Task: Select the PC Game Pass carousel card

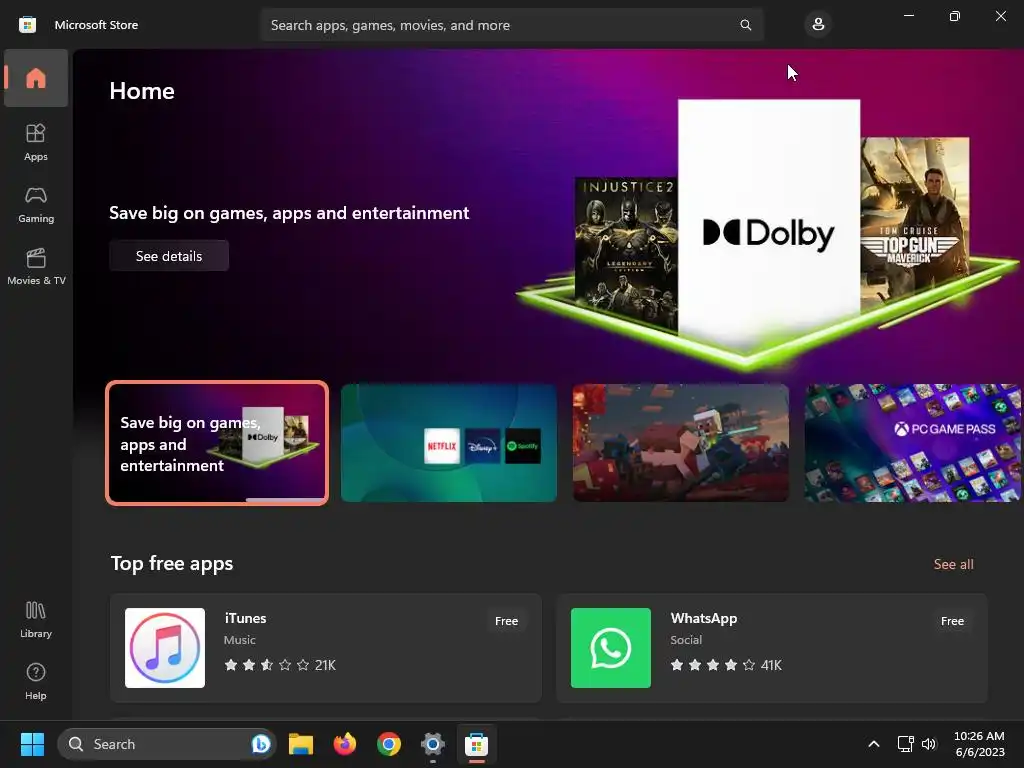Action: [913, 443]
